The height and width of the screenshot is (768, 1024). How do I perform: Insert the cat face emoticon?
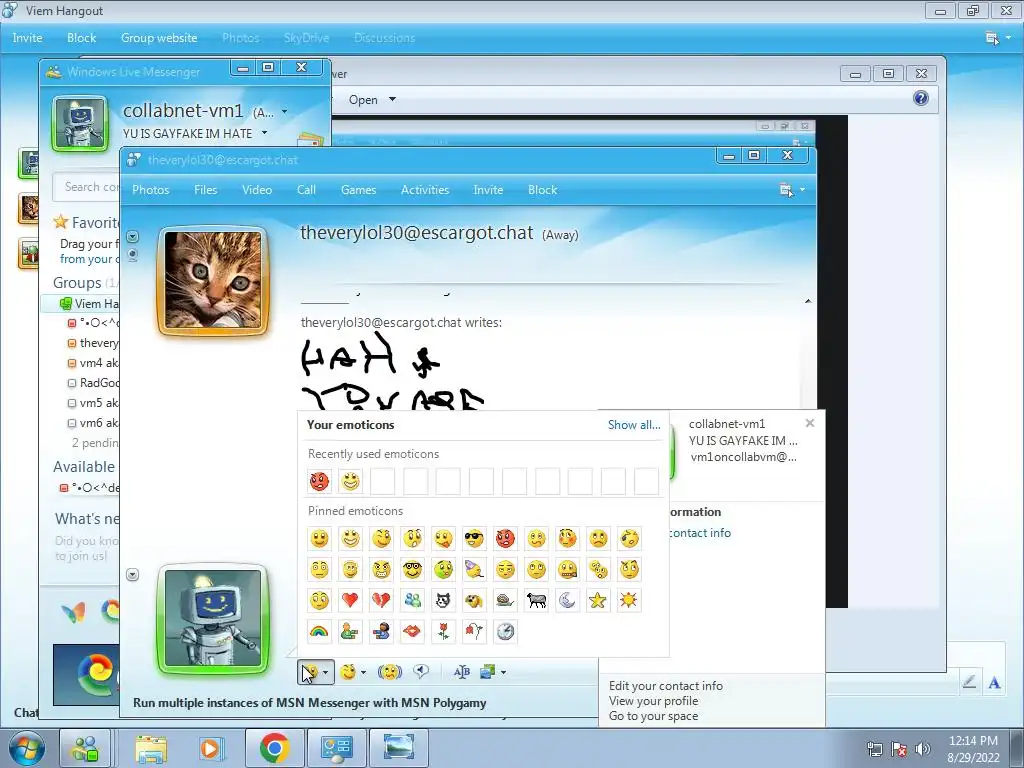click(x=443, y=600)
